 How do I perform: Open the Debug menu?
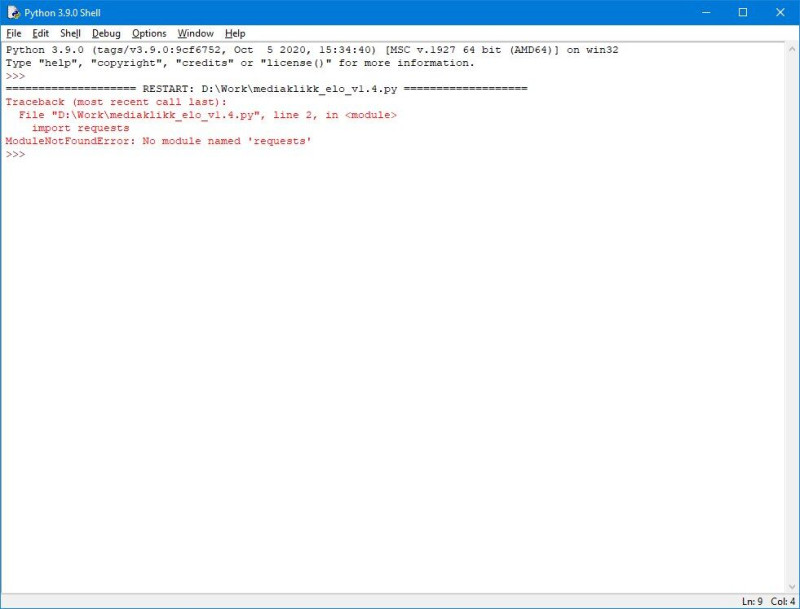tap(106, 34)
